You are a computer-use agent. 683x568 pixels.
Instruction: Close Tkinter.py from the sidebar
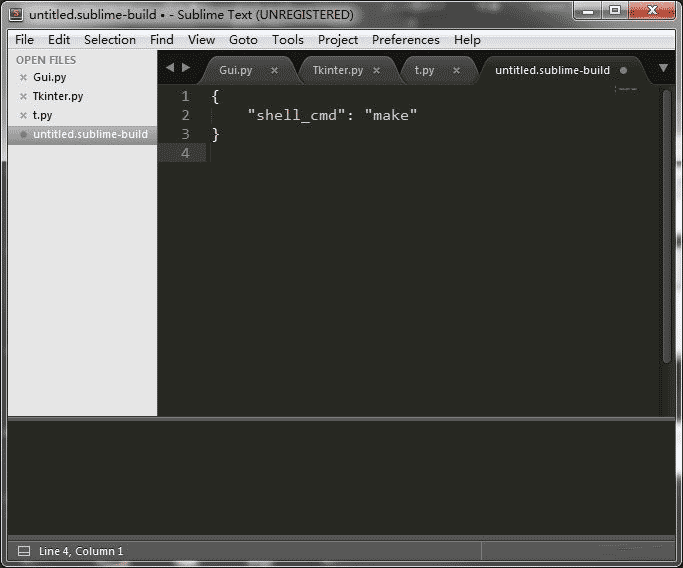[24, 96]
